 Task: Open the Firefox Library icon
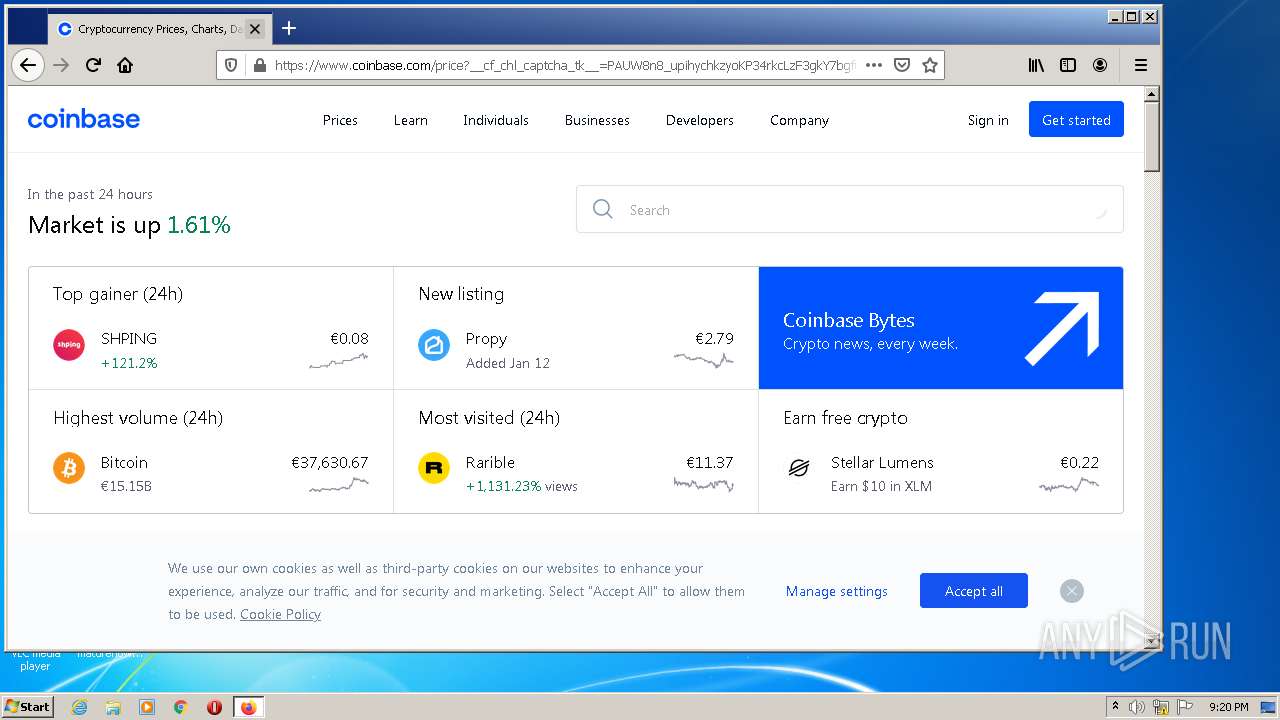click(1036, 65)
